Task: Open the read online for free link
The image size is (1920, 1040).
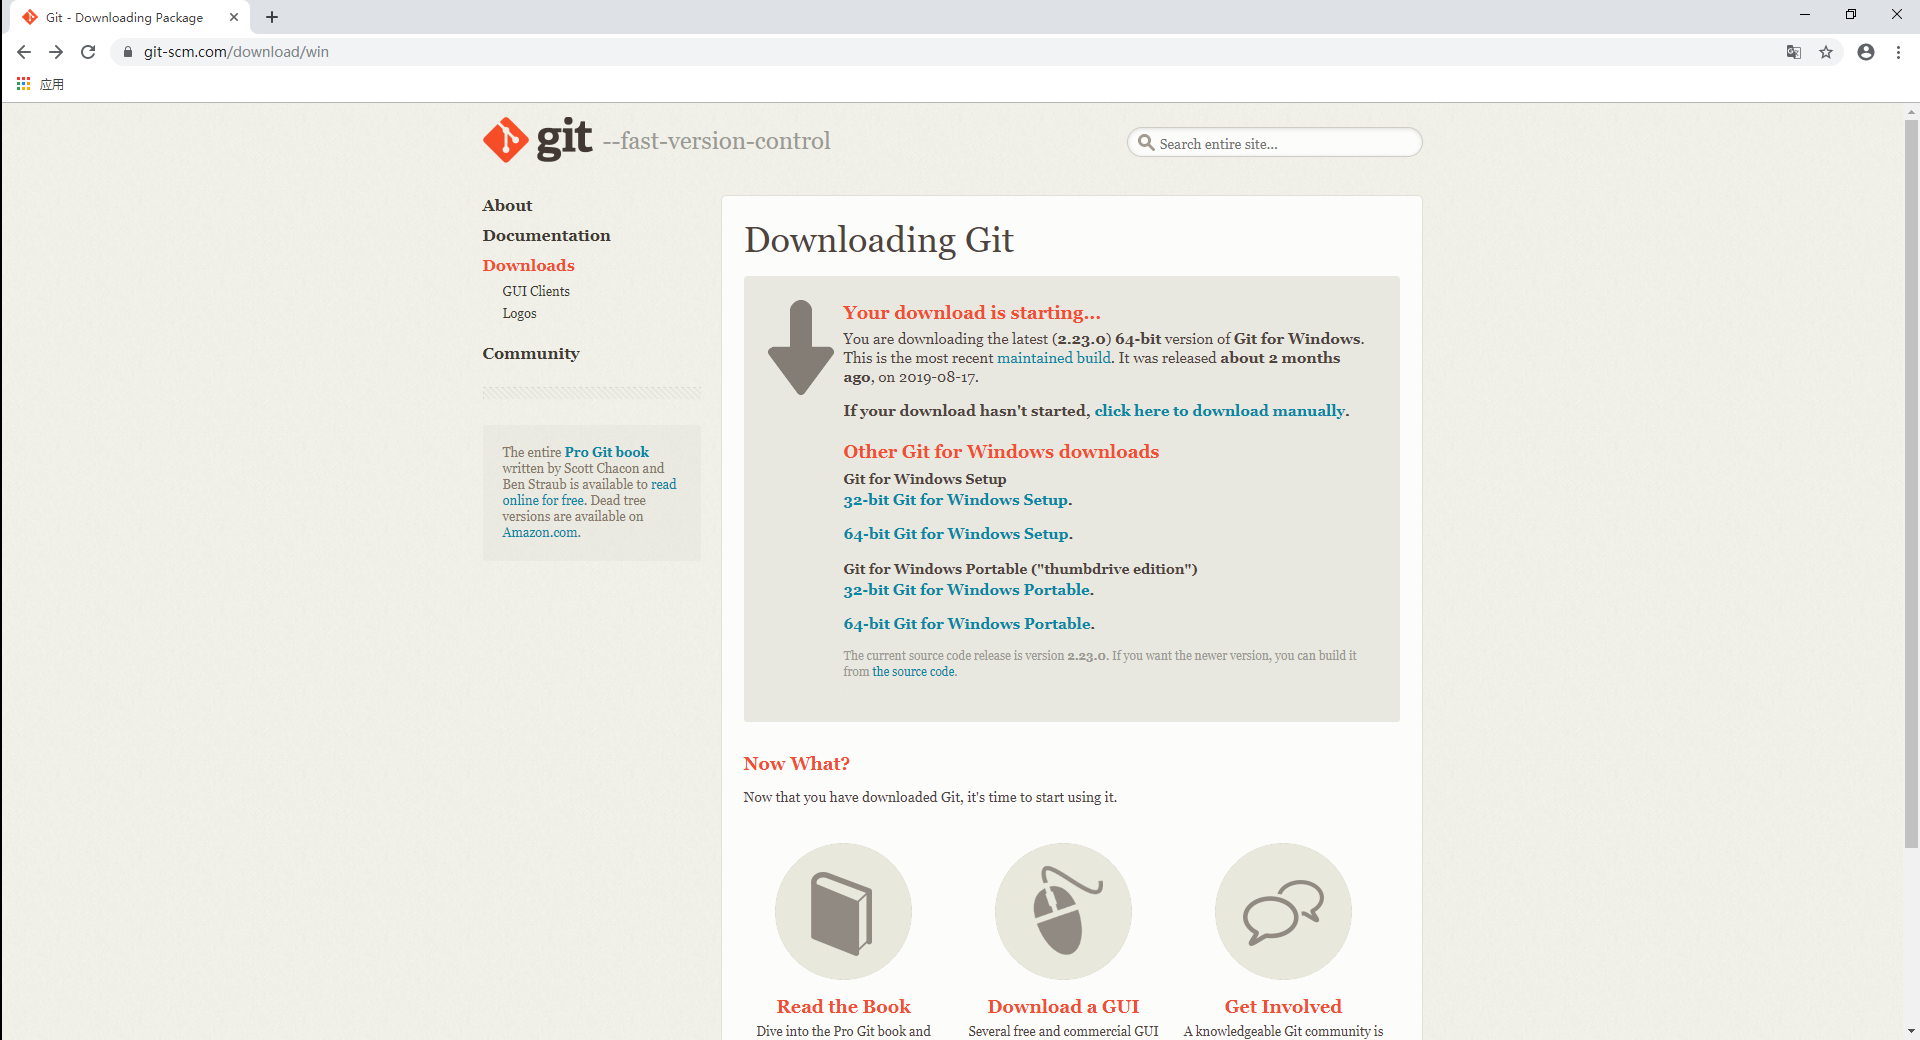Action: tap(589, 492)
